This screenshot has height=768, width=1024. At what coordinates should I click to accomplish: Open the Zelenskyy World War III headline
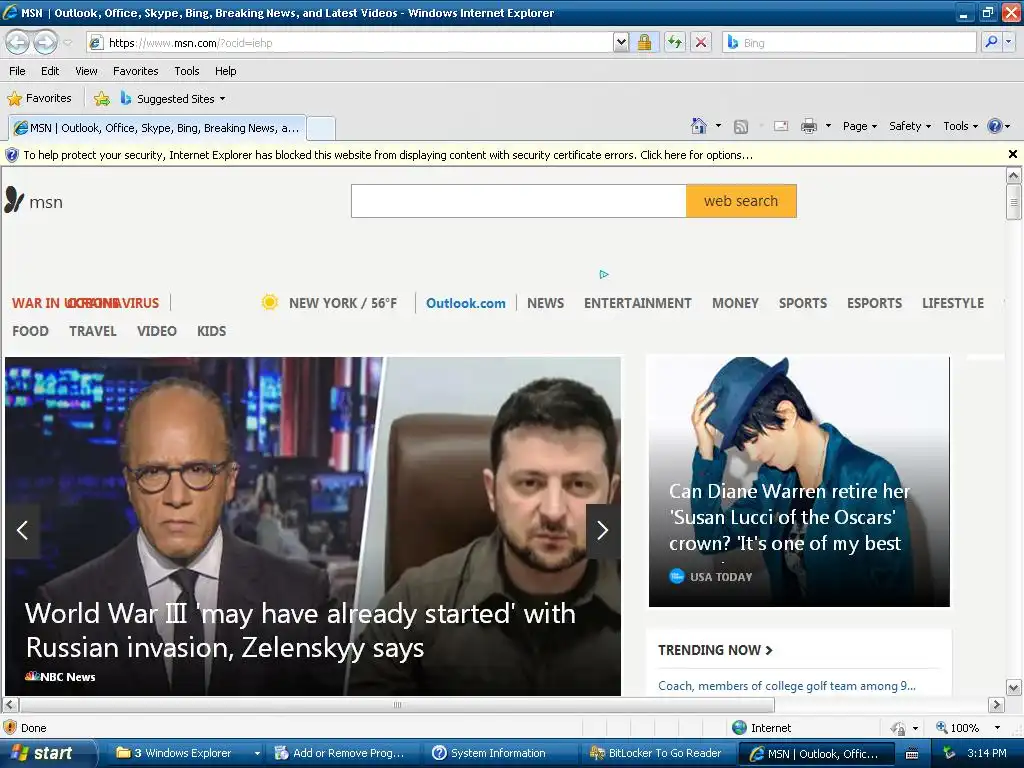tap(300, 630)
